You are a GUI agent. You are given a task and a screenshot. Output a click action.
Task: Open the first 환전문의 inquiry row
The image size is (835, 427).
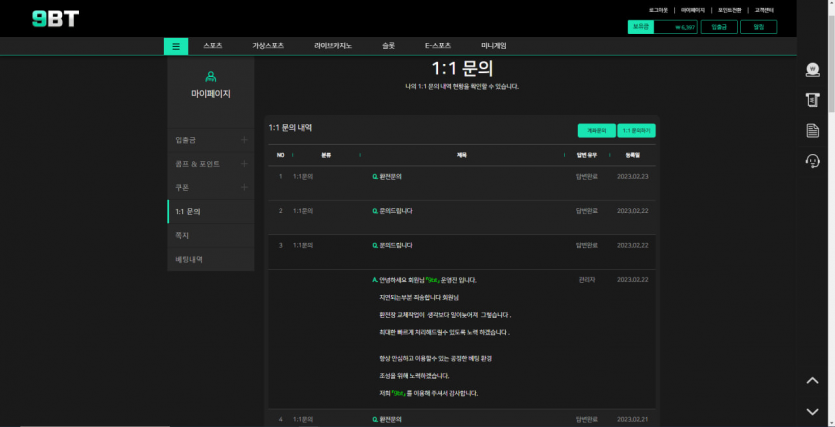[387, 176]
